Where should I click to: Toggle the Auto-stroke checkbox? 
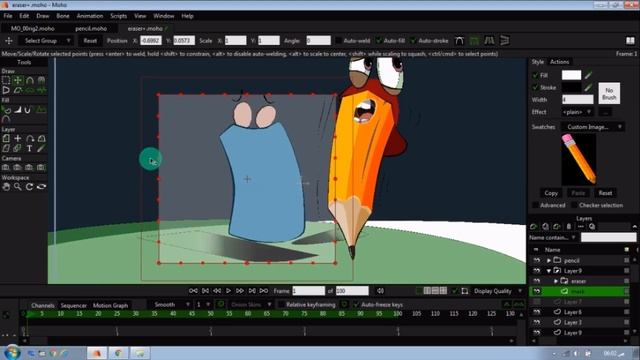pos(413,41)
